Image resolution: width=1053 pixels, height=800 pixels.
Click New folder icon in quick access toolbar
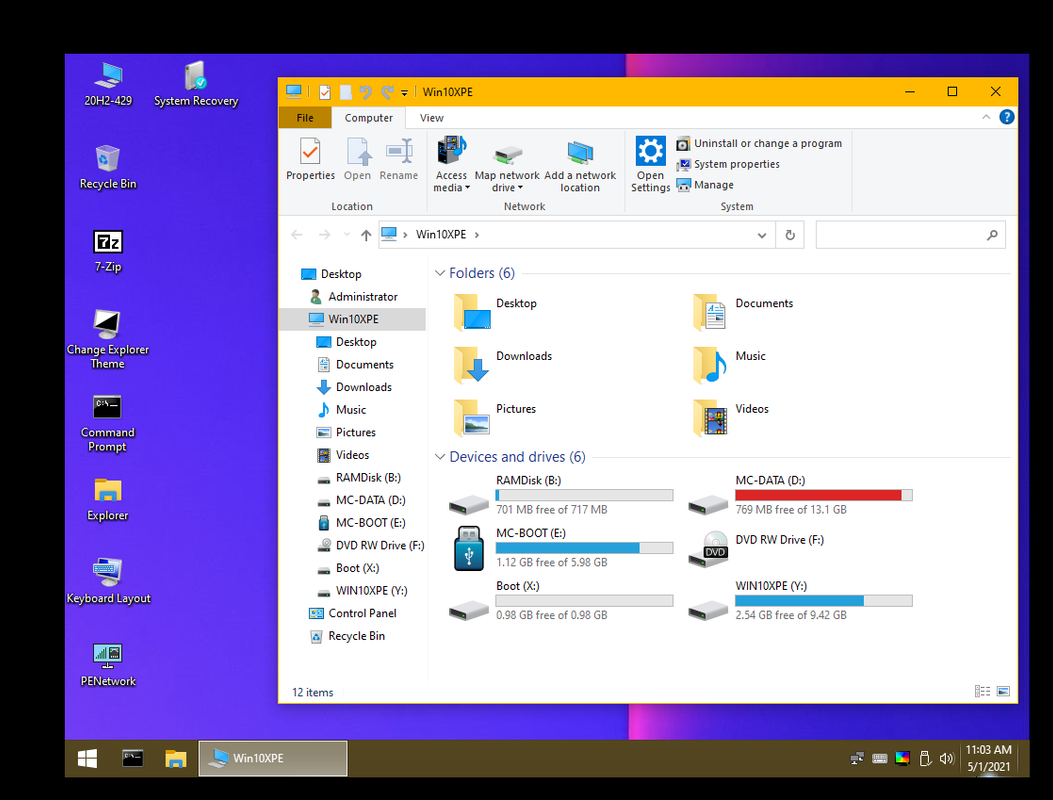(x=345, y=92)
